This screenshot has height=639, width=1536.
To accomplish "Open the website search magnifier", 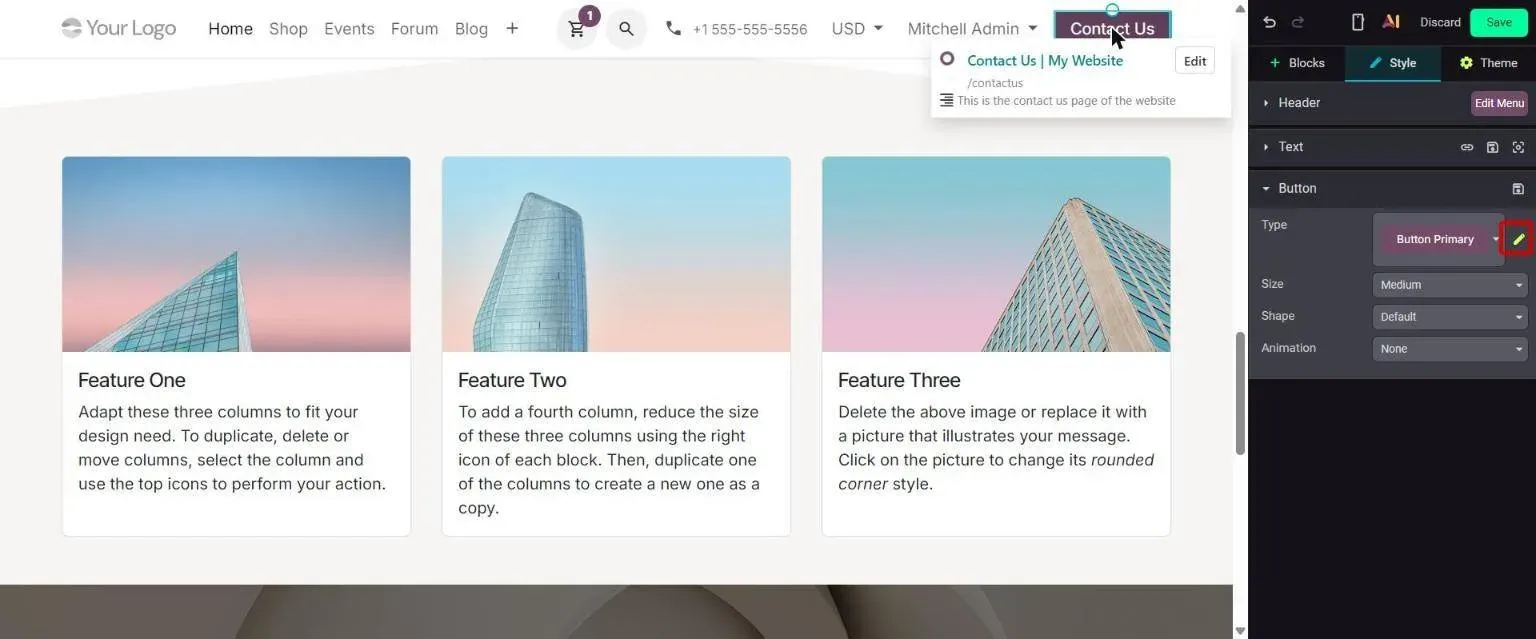I will click(x=626, y=29).
